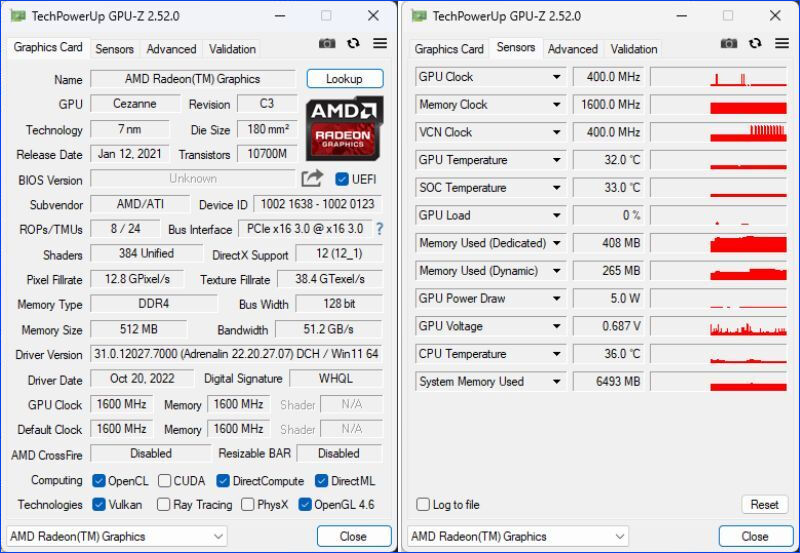Toggle the Vulkan checkbox
The width and height of the screenshot is (800, 553).
pos(99,505)
